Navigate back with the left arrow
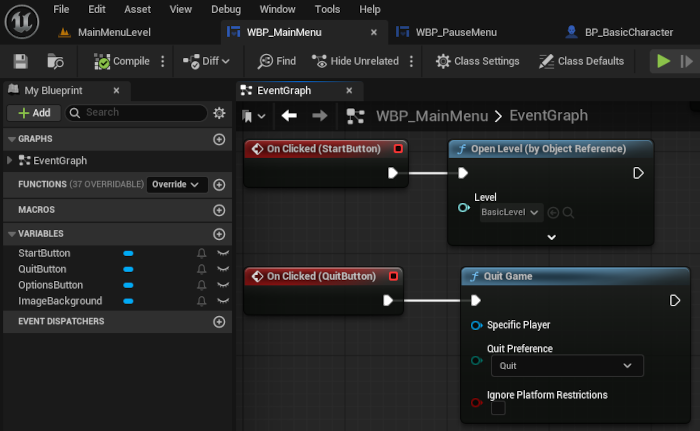Viewport: 700px width, 431px height. tap(289, 115)
